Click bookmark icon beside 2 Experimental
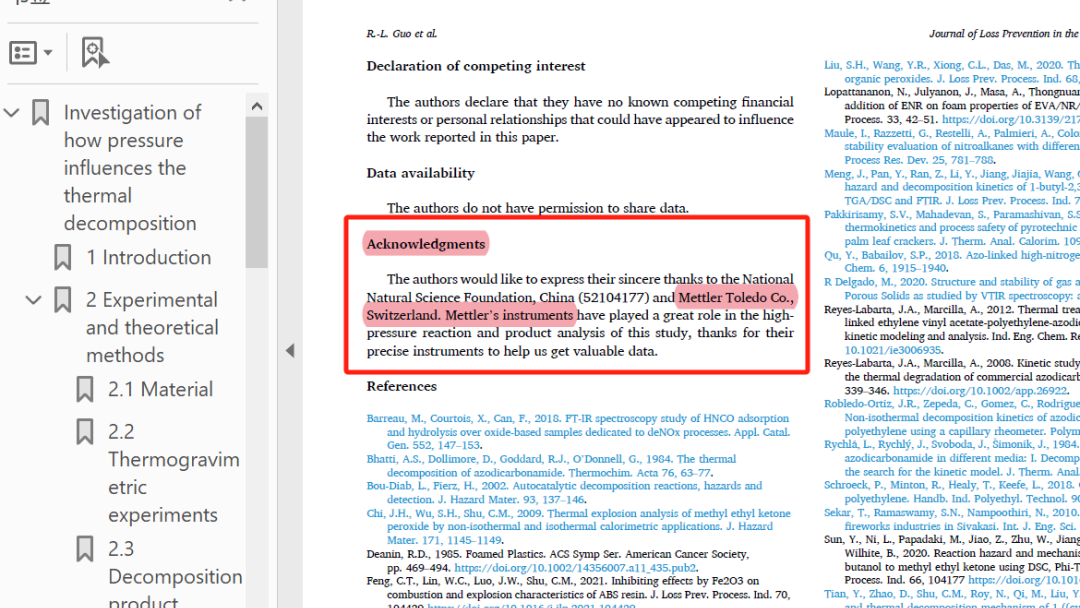Viewport: 1080px width, 608px height. tap(63, 300)
